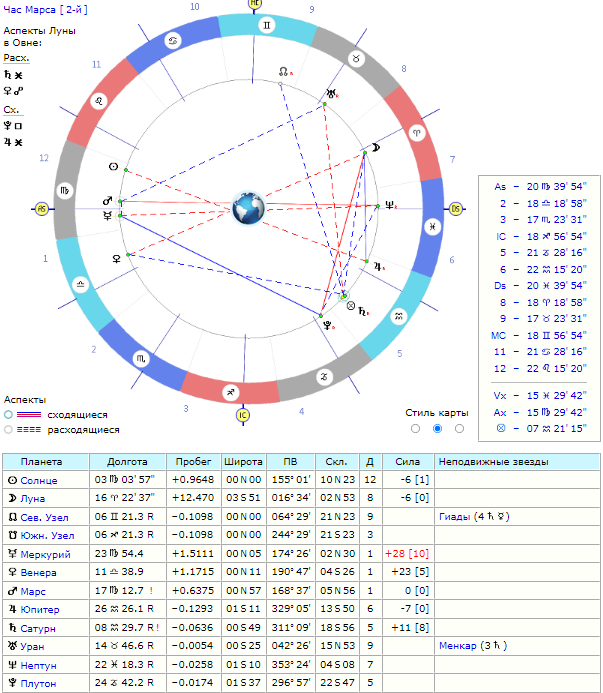
Task: Select the middle chart style radio option
Action: [437, 429]
